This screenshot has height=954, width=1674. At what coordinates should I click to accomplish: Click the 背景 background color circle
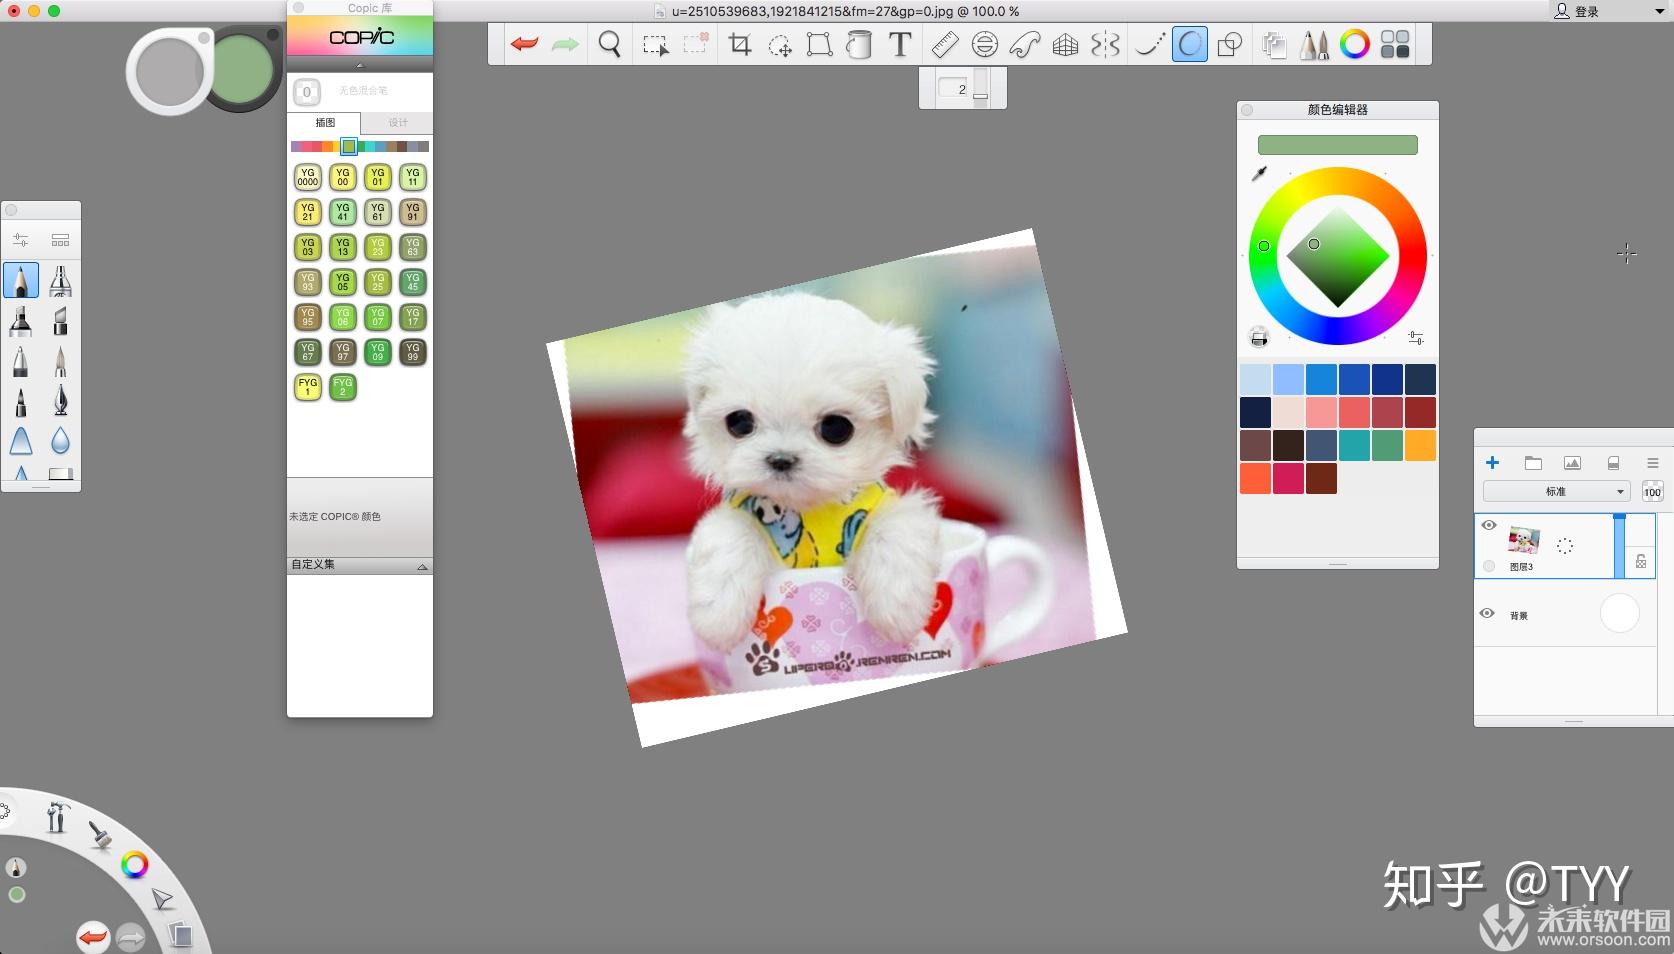(1620, 613)
